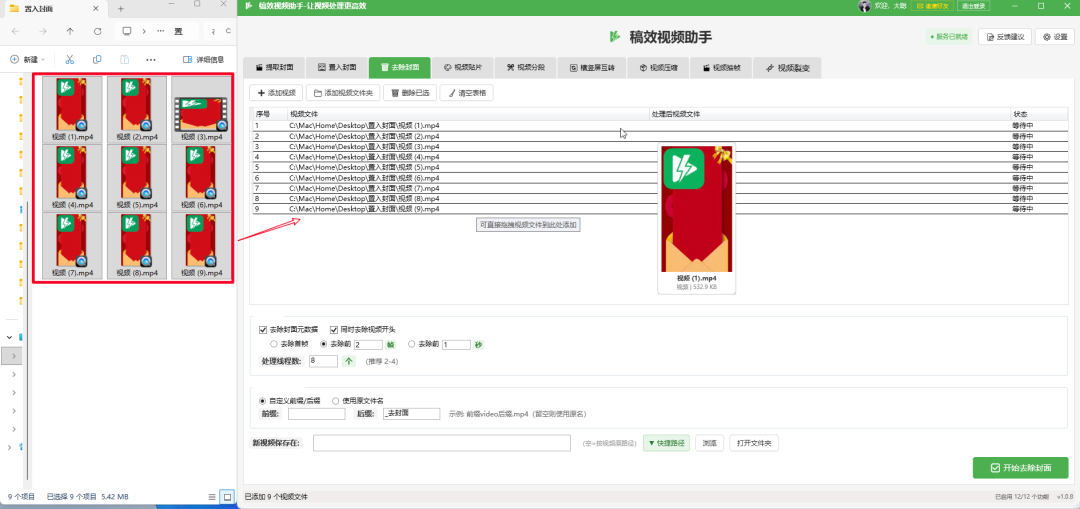The height and width of the screenshot is (509, 1080).
Task: Click the 开始去除封面 start button
Action: point(1020,468)
